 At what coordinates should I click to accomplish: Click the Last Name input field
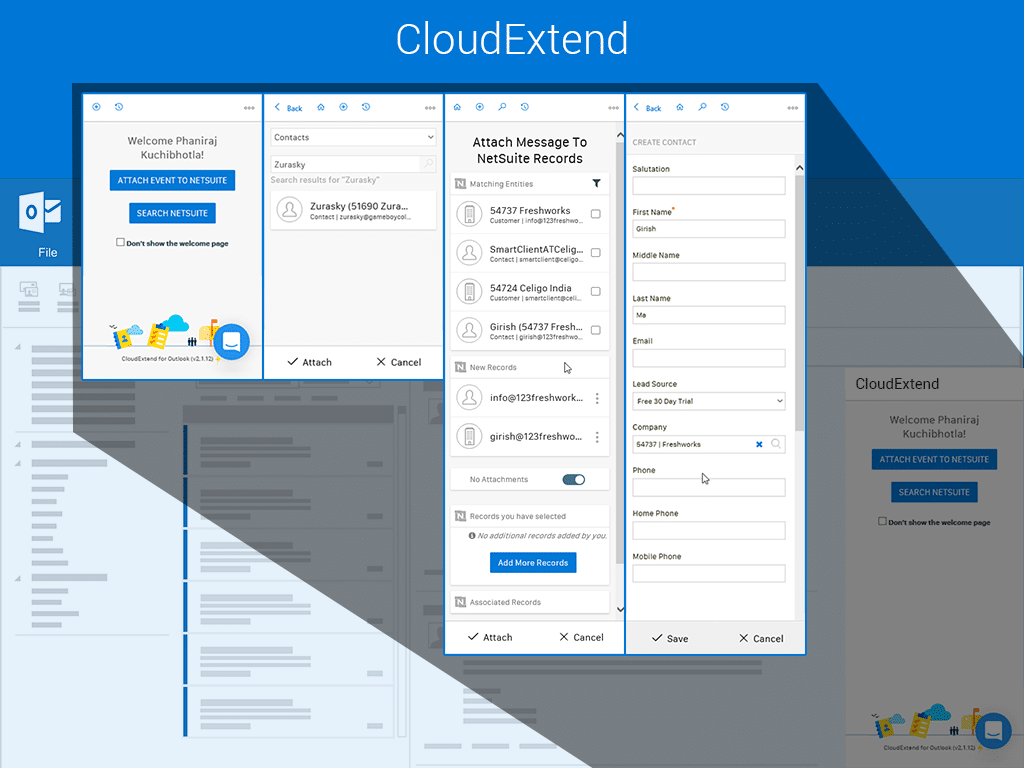709,315
